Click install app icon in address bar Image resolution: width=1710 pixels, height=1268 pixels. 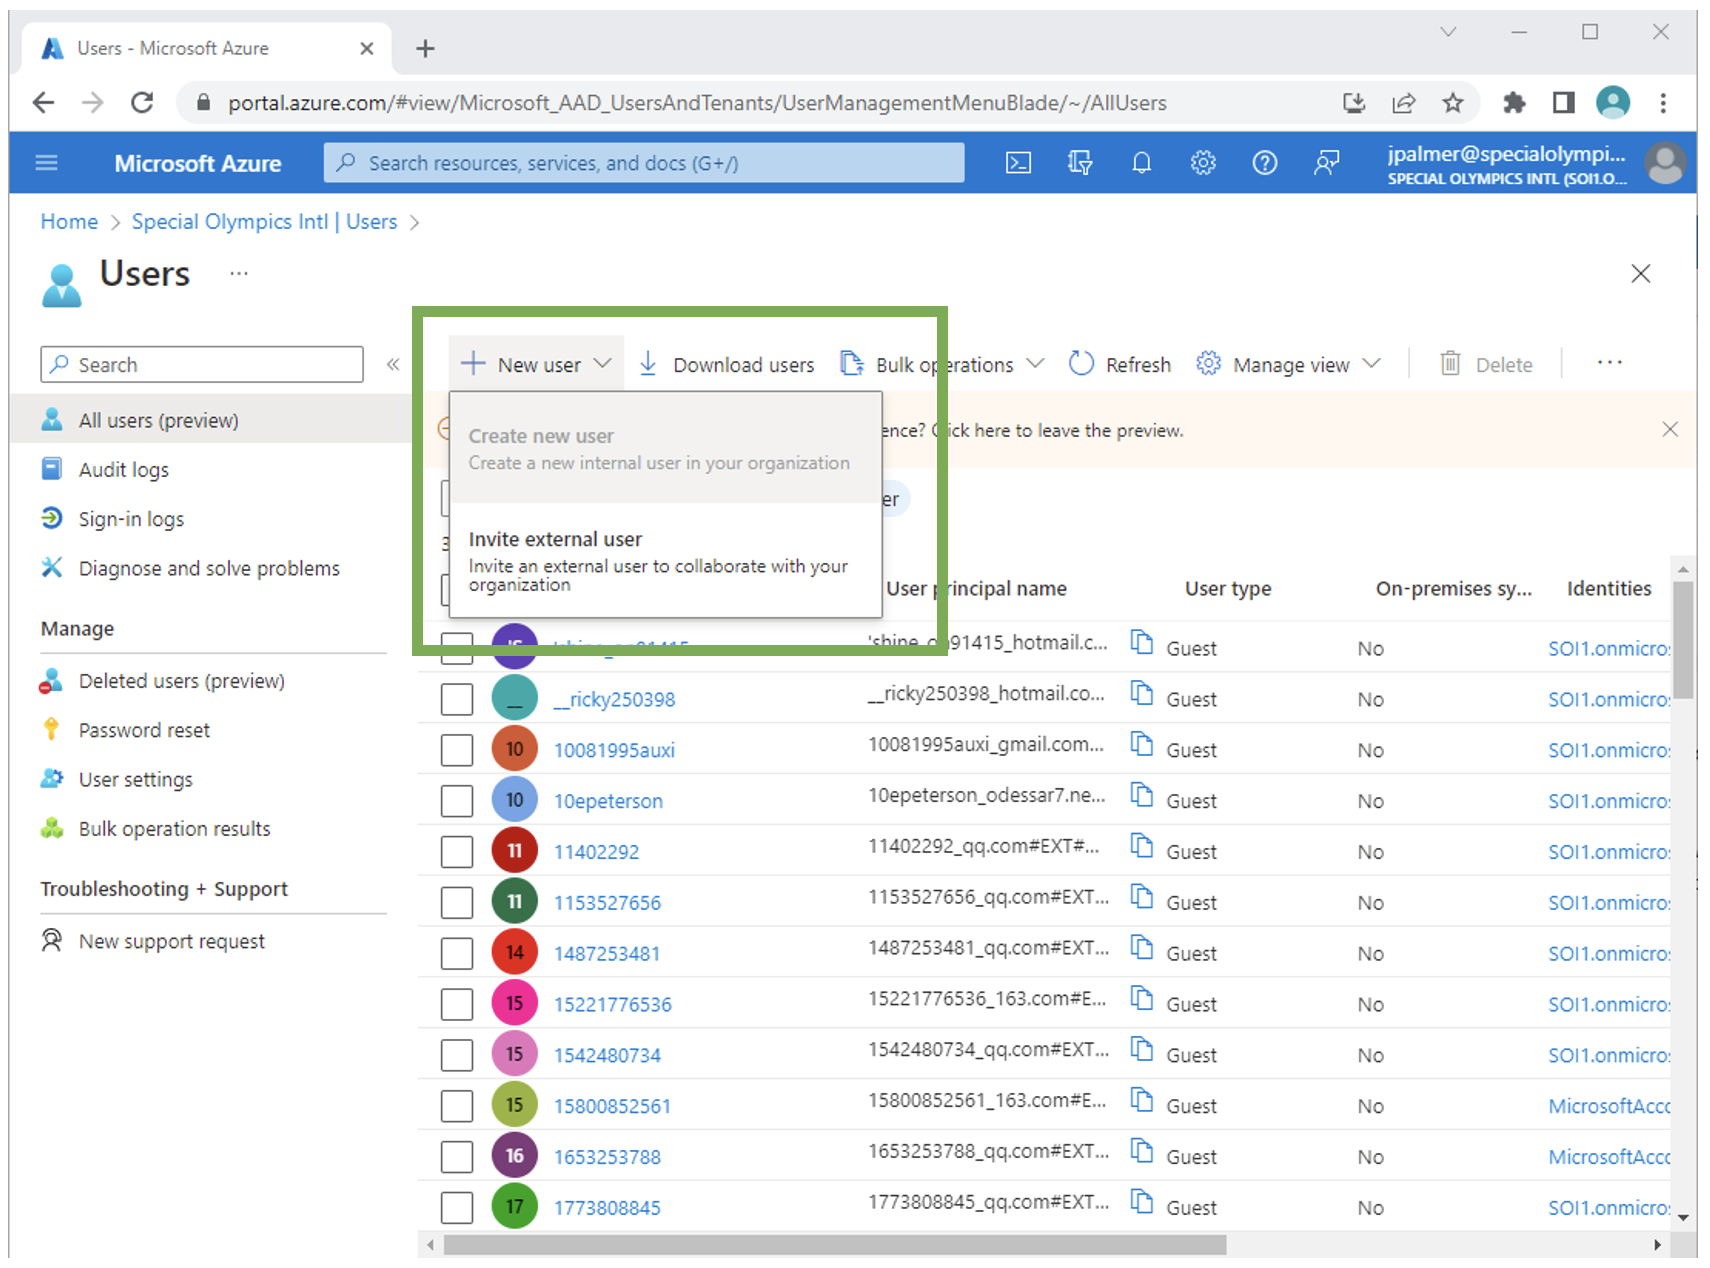(x=1354, y=102)
